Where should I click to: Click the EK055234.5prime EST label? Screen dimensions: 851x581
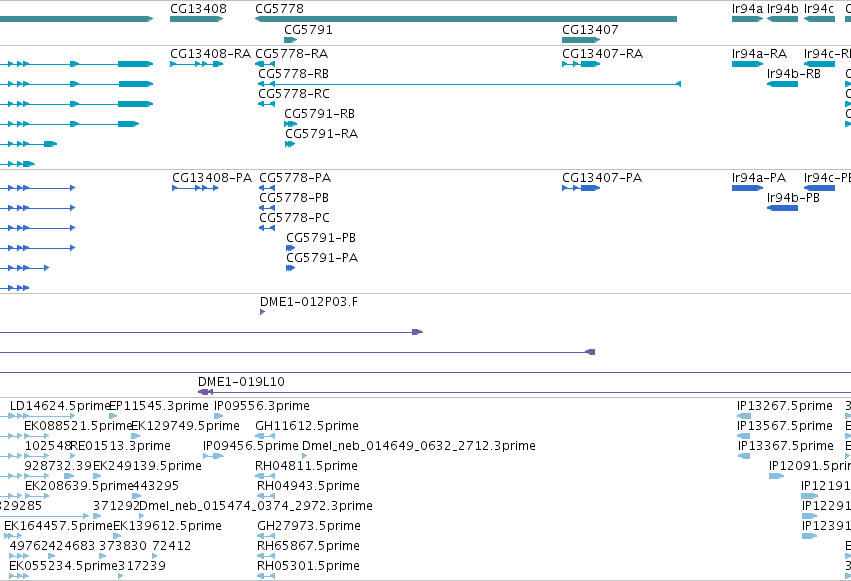coord(63,566)
